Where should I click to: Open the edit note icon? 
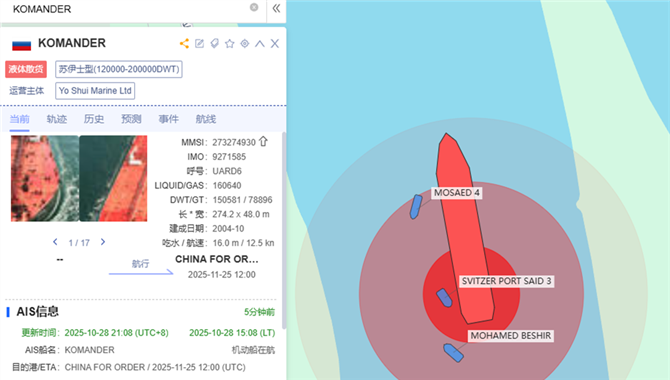[x=200, y=44]
